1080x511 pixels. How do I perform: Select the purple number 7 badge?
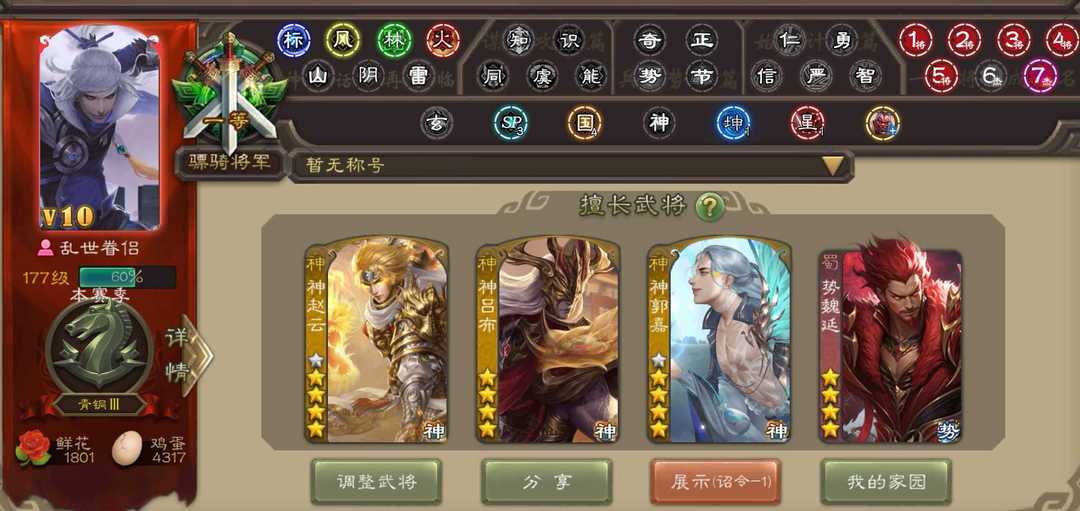click(1040, 76)
